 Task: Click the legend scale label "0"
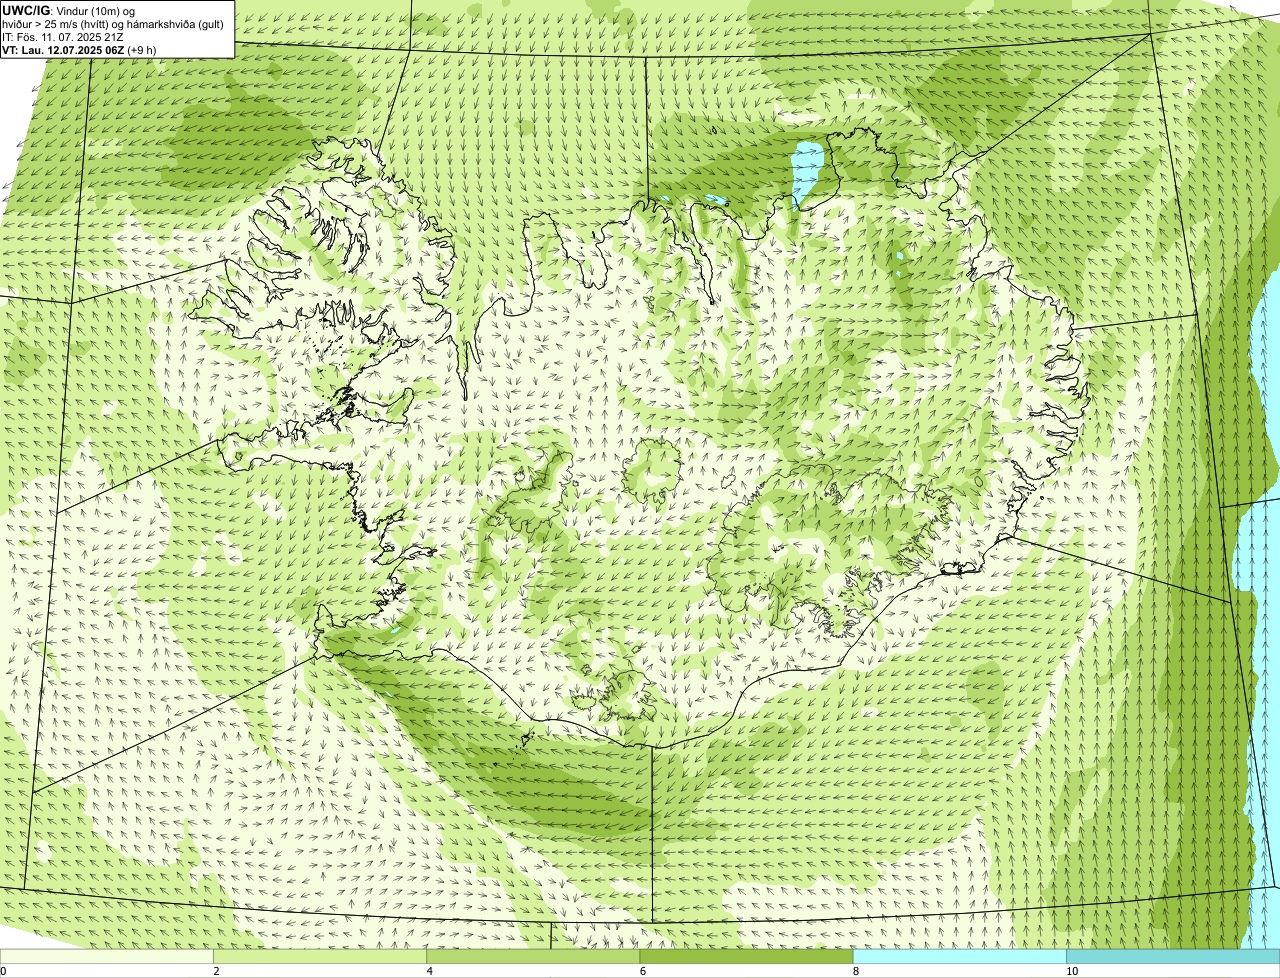[3, 971]
